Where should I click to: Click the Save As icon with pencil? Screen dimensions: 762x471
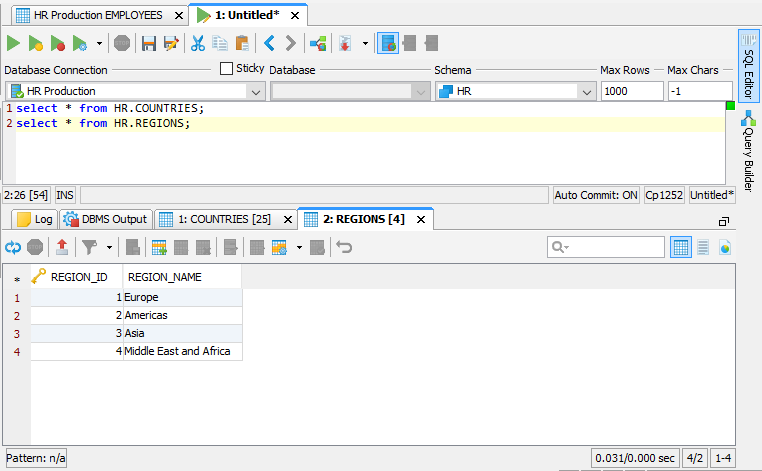click(171, 44)
